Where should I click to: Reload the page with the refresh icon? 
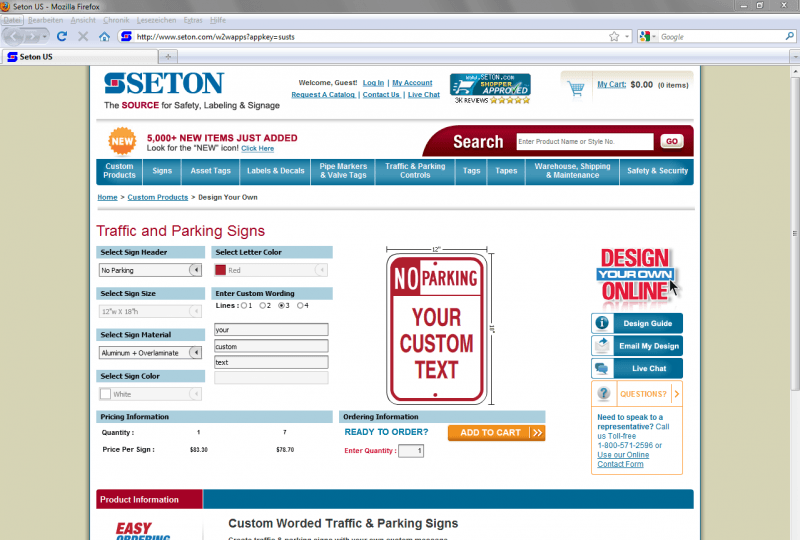(x=62, y=37)
